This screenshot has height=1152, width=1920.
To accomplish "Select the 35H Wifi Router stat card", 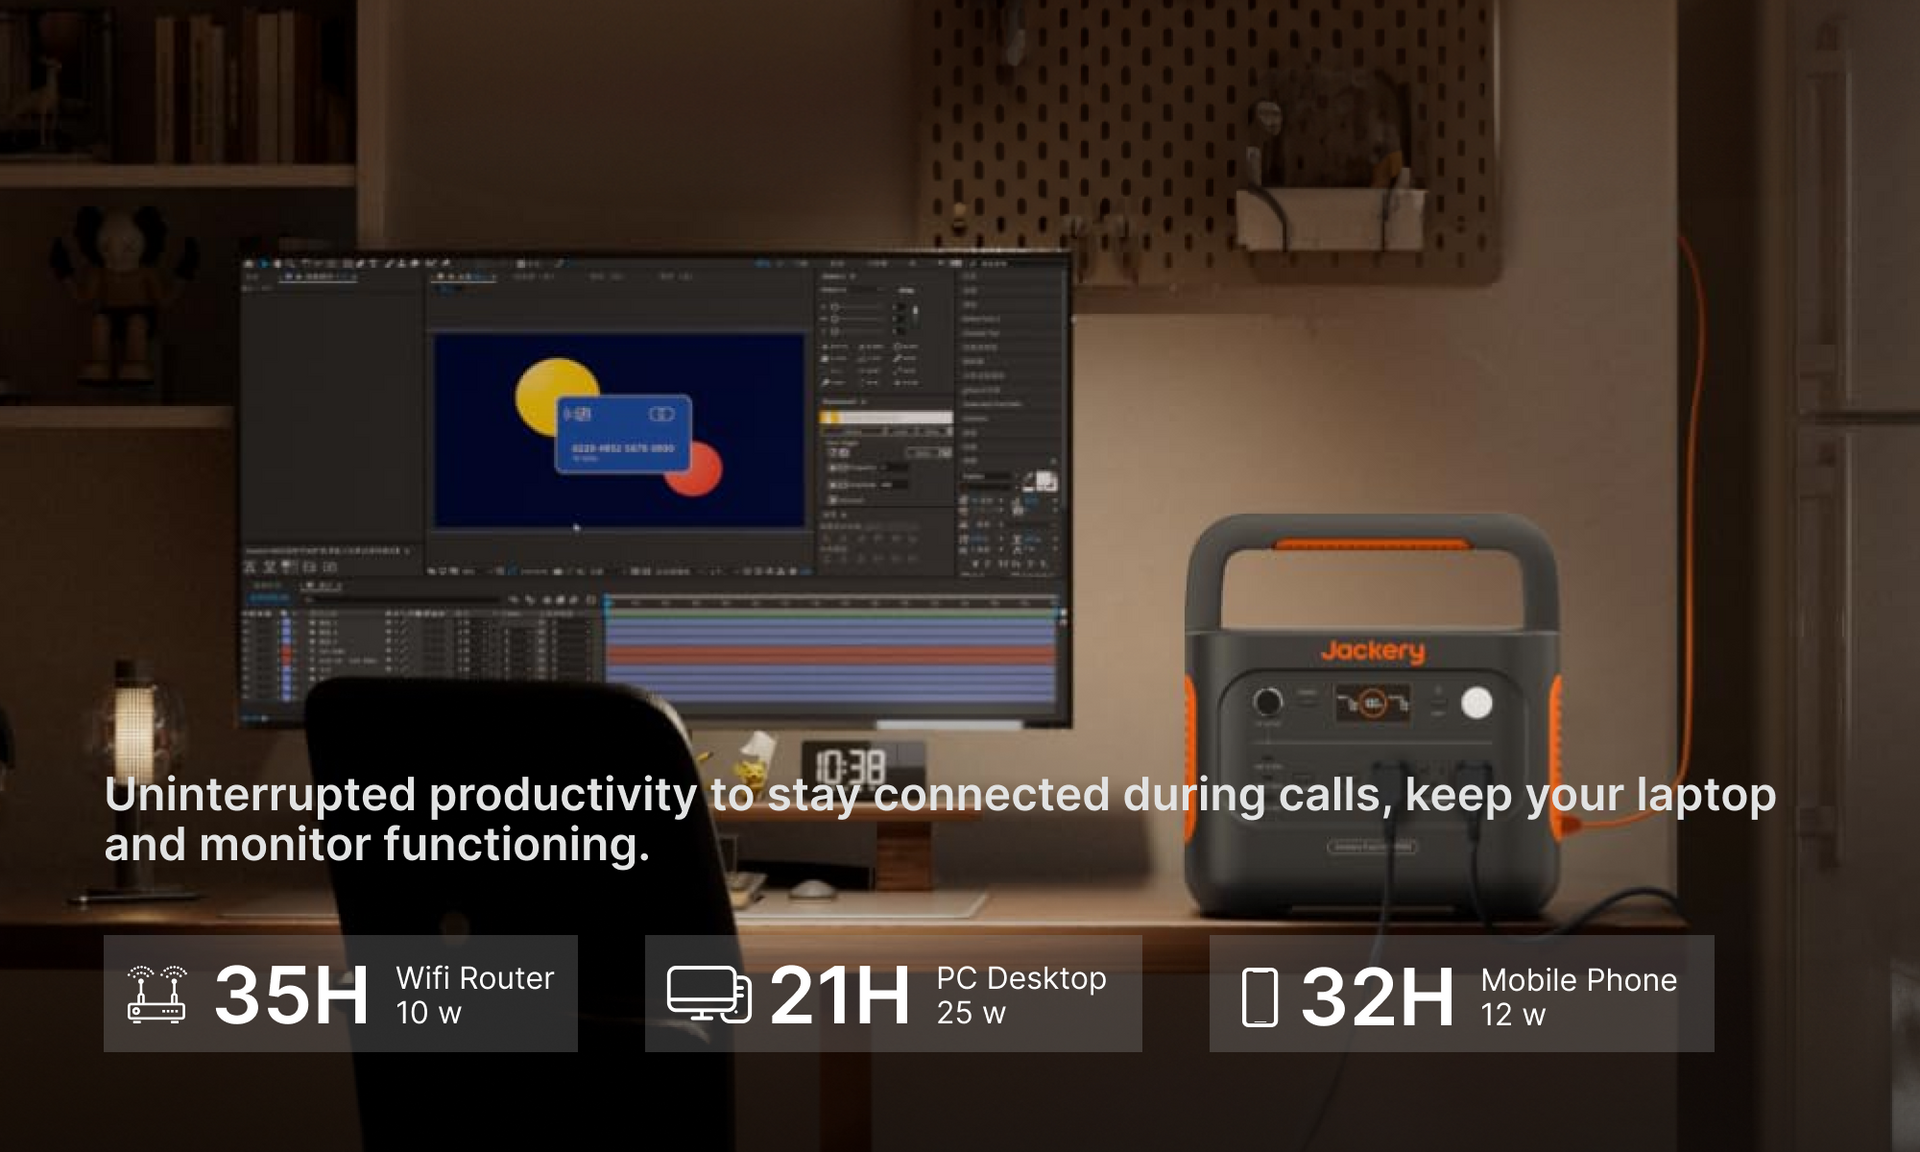I will click(x=340, y=993).
